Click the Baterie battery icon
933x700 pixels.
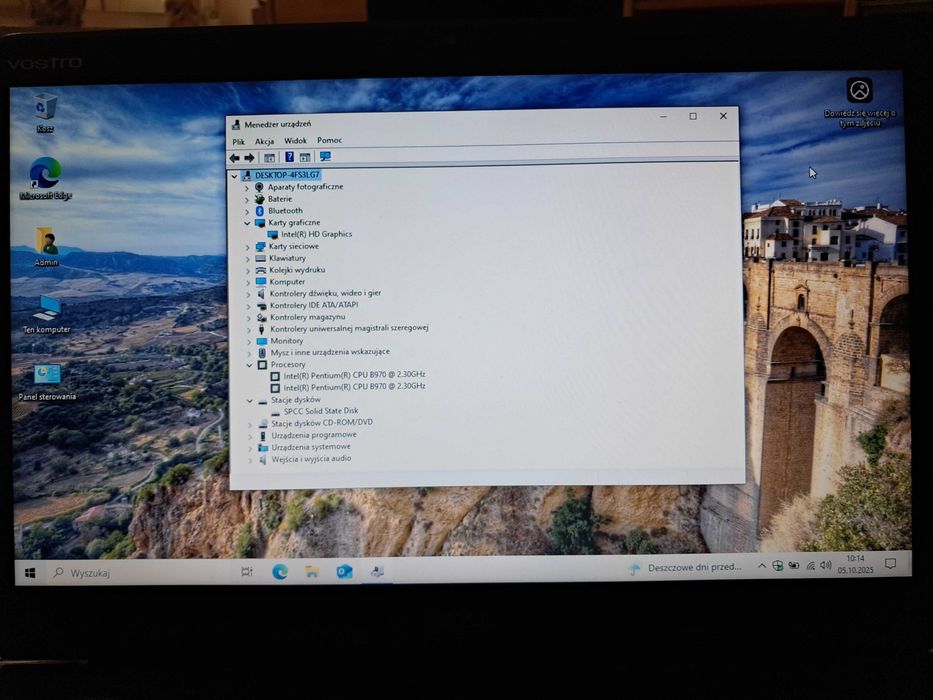(x=259, y=199)
